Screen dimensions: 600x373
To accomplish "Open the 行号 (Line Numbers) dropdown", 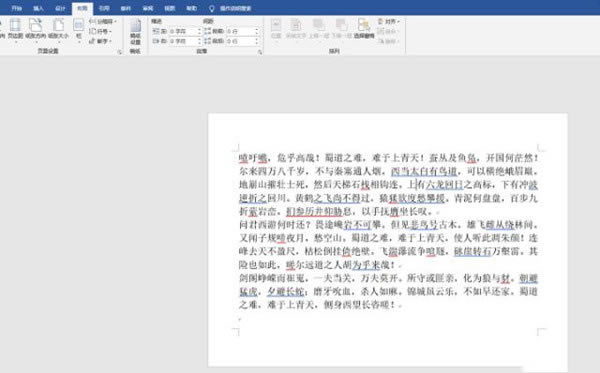I will pyautogui.click(x=100, y=31).
